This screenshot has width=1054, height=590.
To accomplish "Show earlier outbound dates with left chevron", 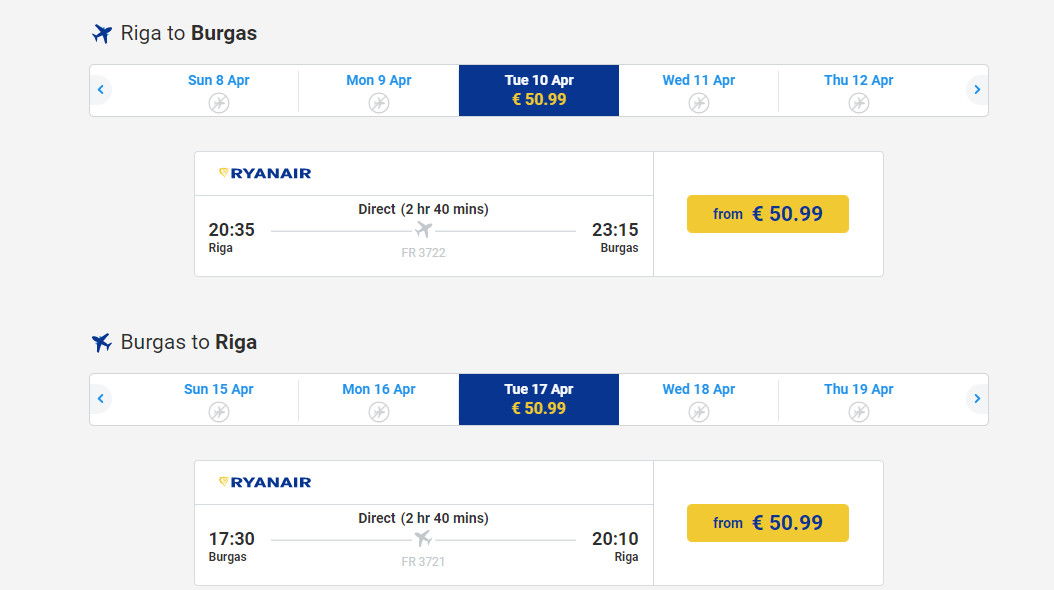I will [101, 89].
